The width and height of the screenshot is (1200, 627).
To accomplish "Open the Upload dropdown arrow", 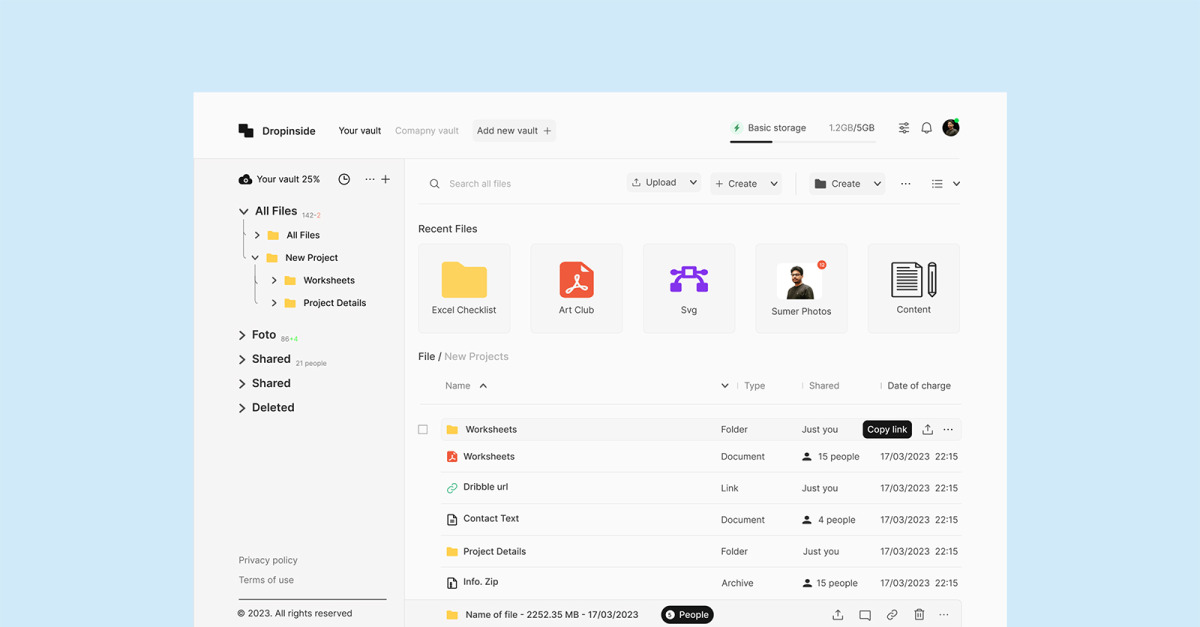I will (x=693, y=183).
